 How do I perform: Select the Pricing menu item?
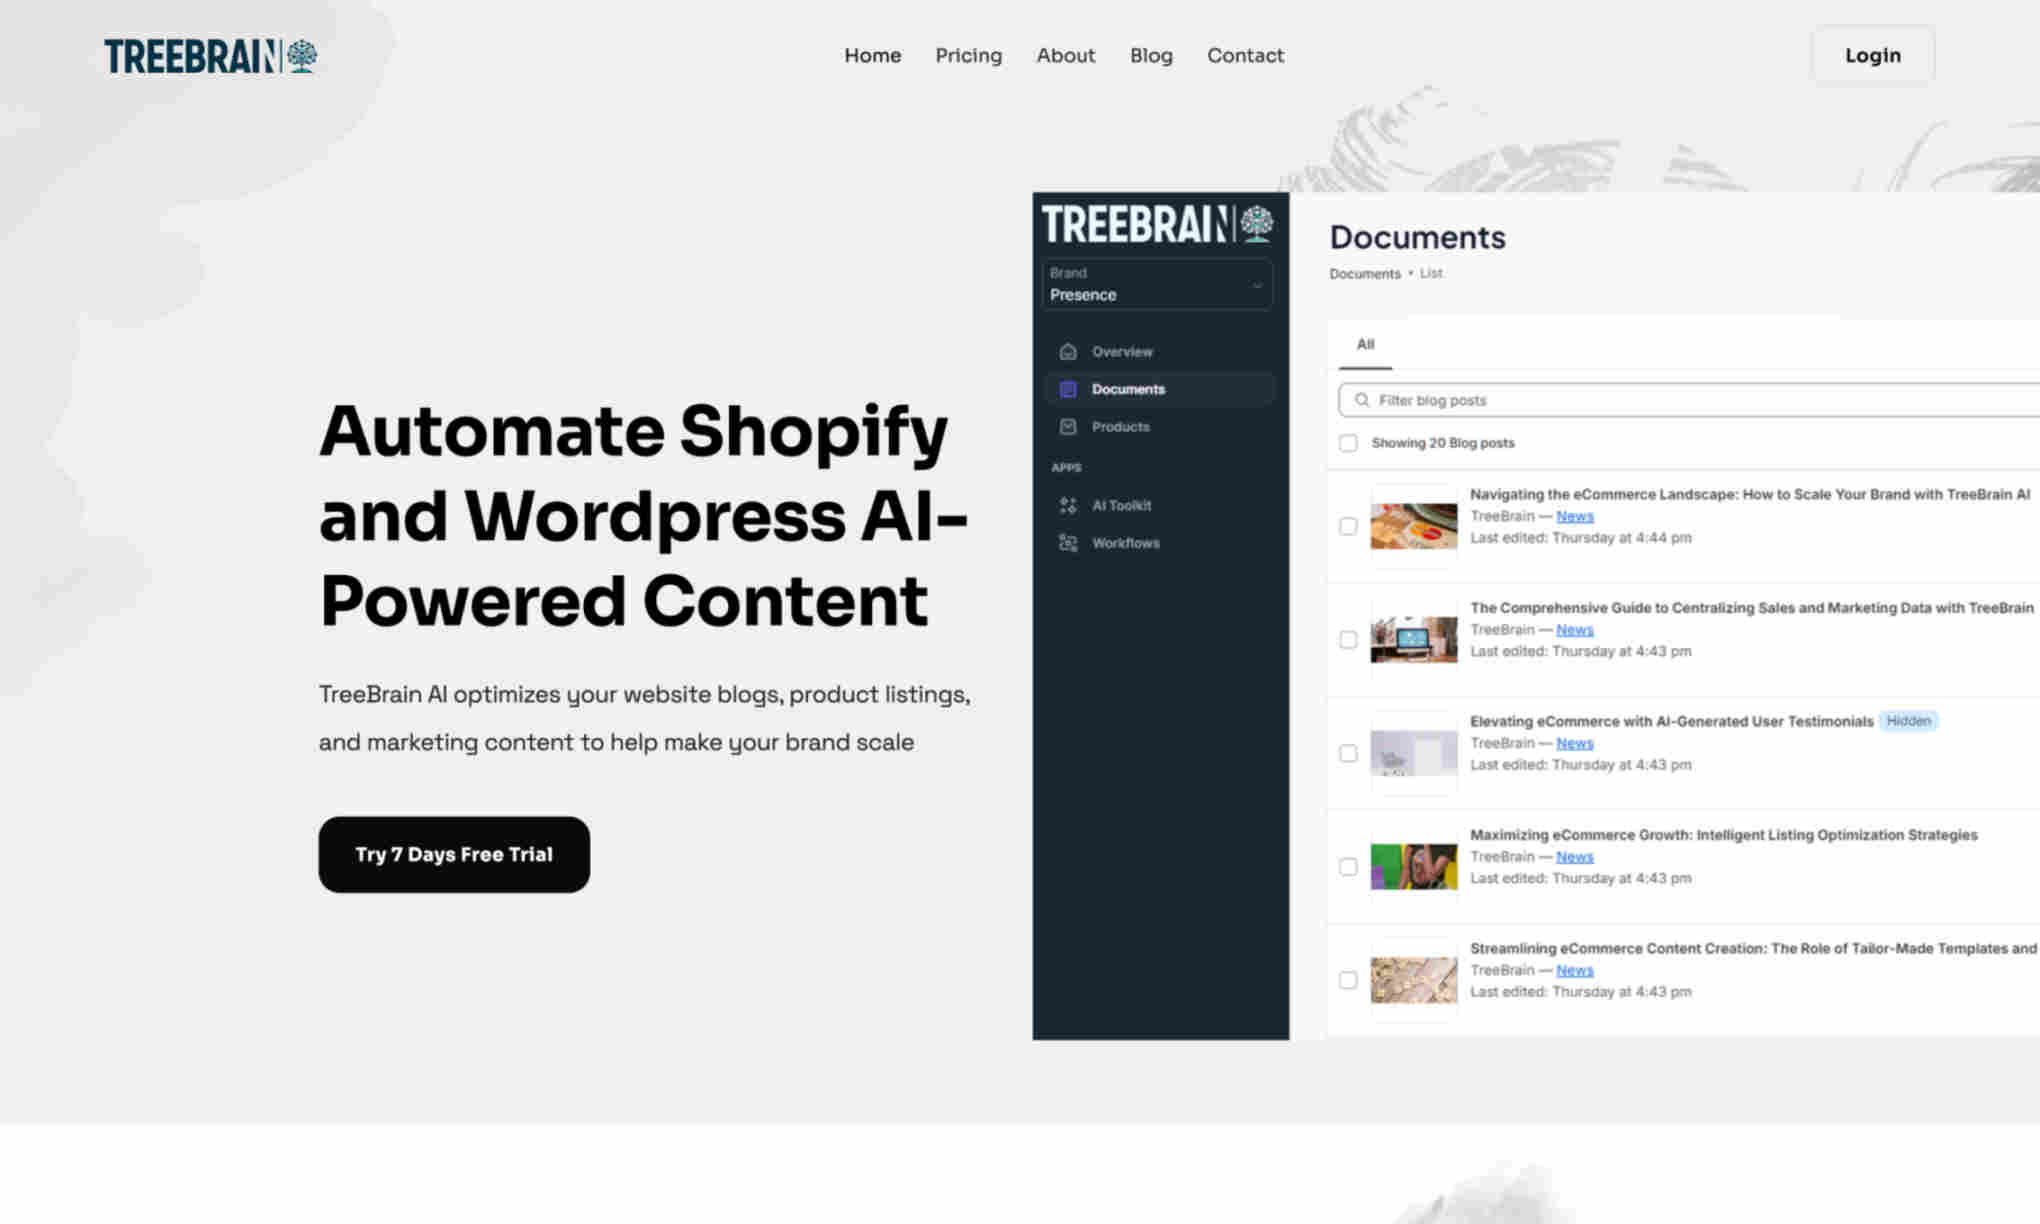pyautogui.click(x=969, y=55)
